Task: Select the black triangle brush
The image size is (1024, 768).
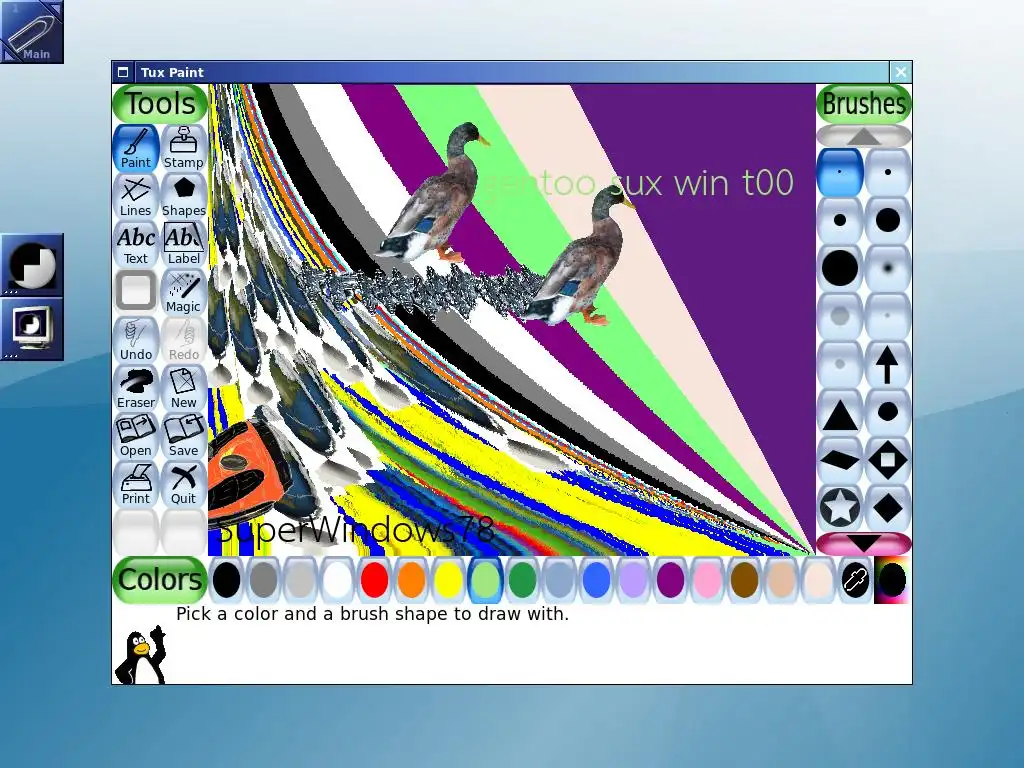Action: pyautogui.click(x=840, y=413)
